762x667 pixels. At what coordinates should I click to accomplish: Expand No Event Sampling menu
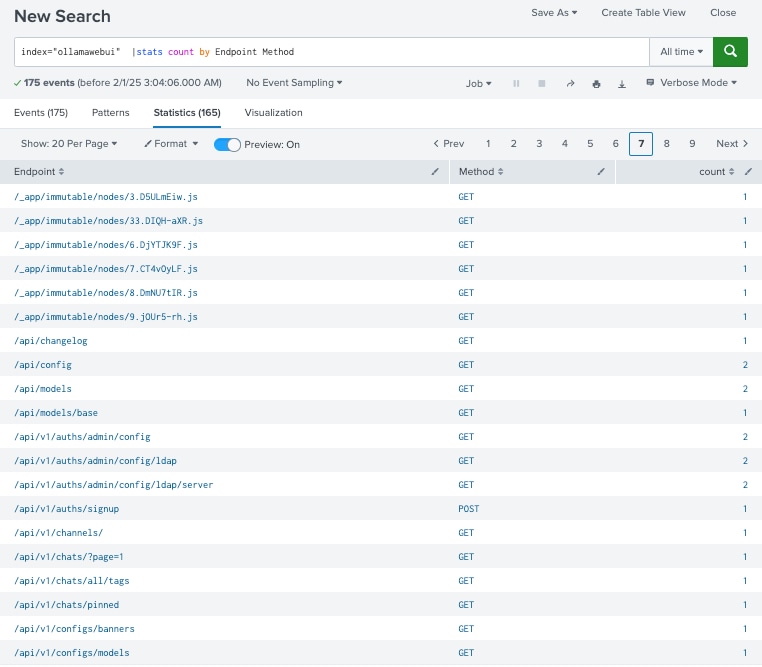[294, 83]
